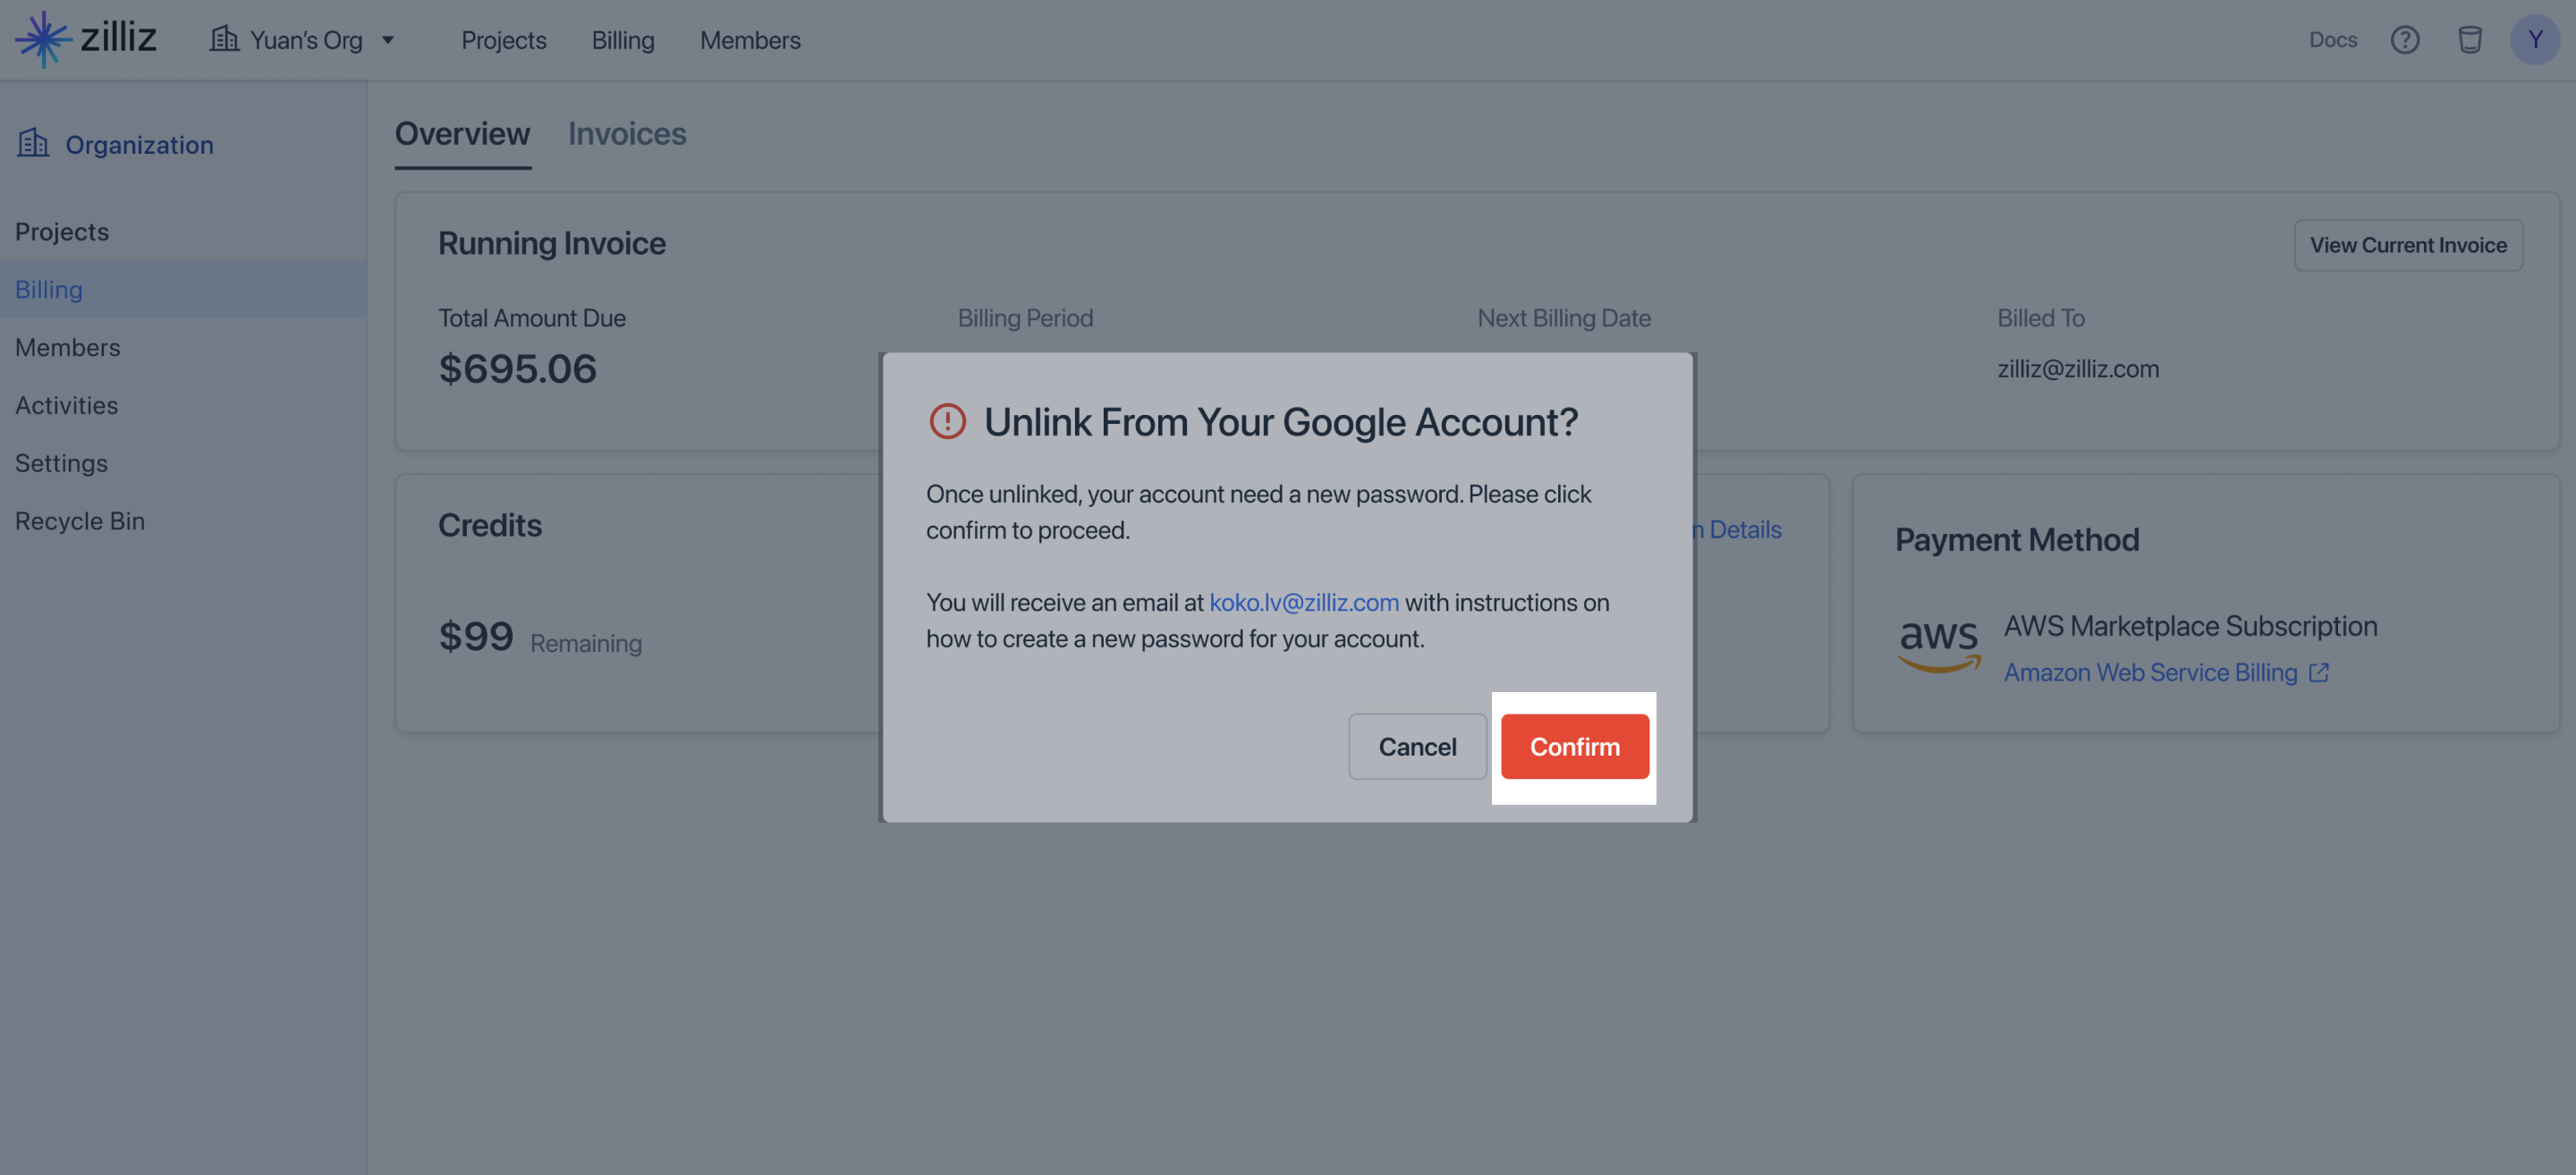Screen dimensions: 2576x1175
Task: Cancel the unlink dialog
Action: (1417, 746)
